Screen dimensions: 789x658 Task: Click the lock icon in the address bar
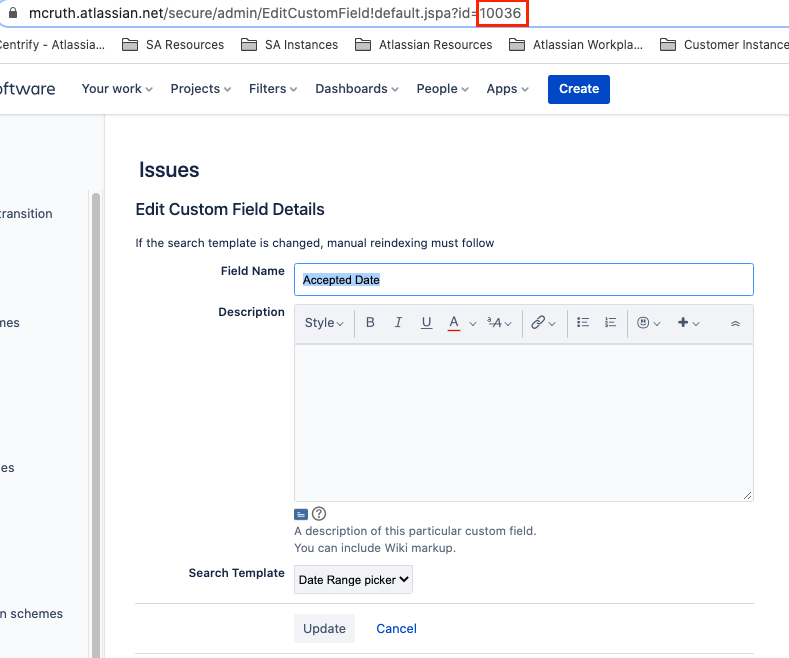point(13,13)
